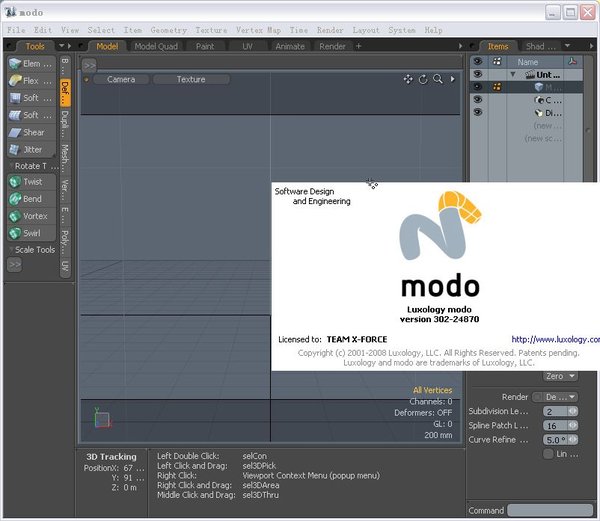Open the Render menu
The width and height of the screenshot is (600, 521).
tap(330, 30)
